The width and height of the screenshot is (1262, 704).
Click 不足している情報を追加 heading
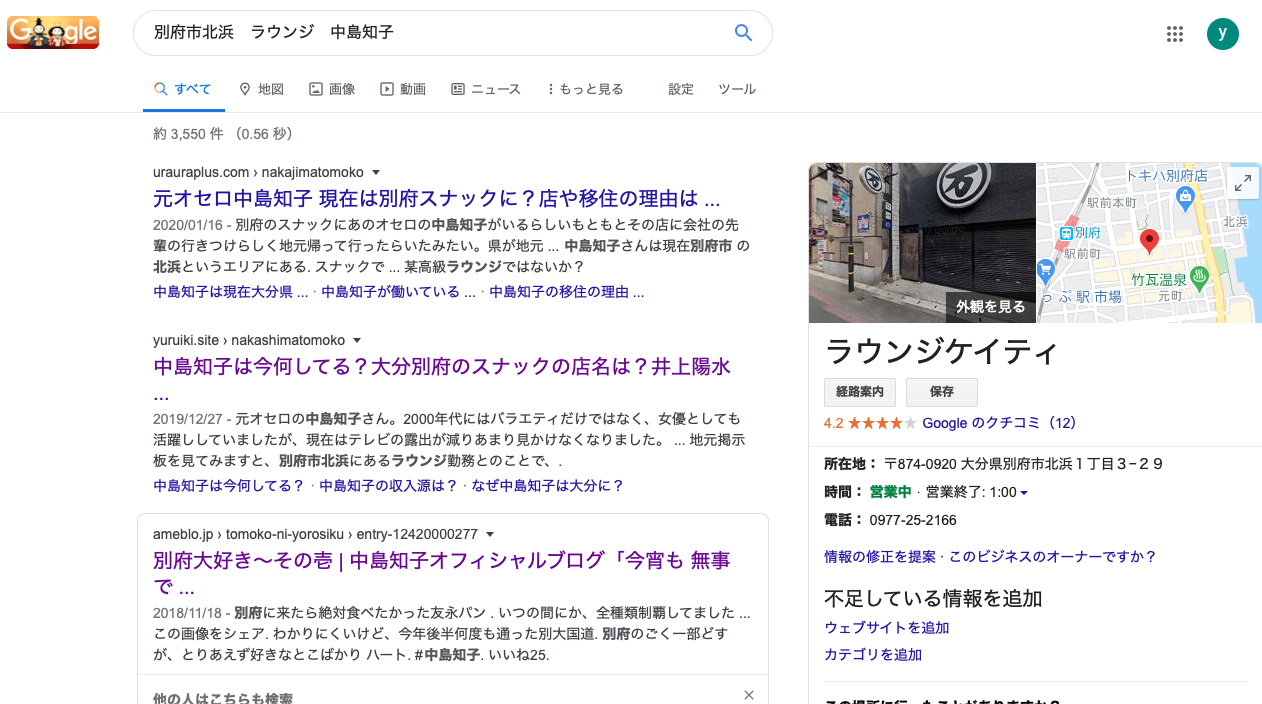(933, 599)
